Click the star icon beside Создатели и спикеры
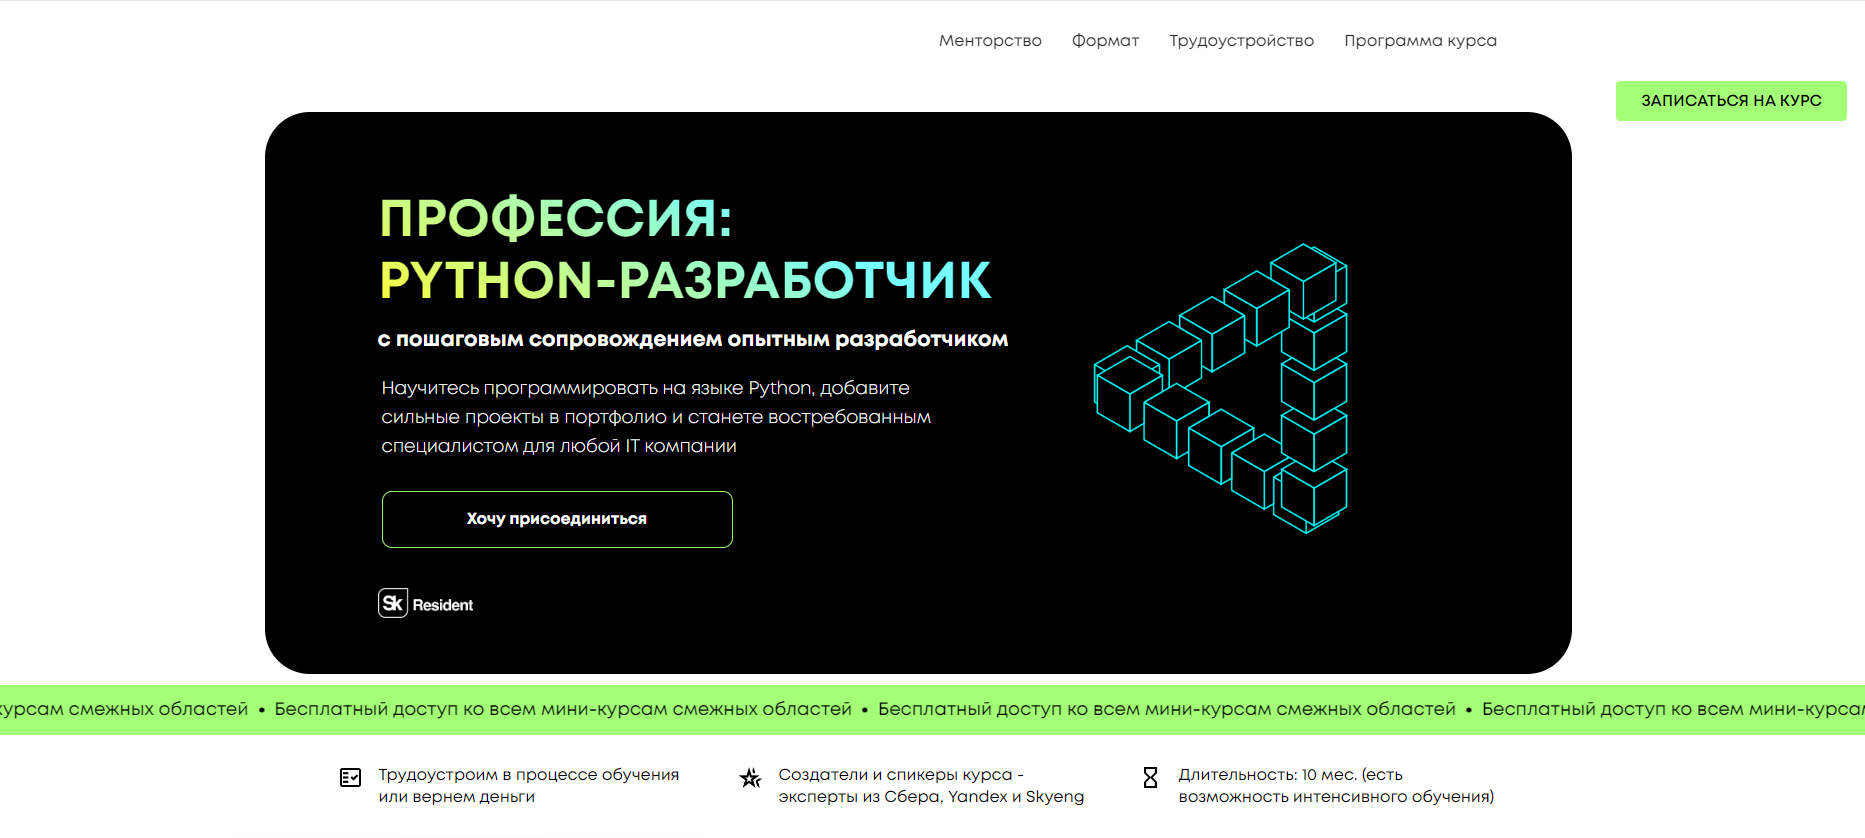 (750, 777)
